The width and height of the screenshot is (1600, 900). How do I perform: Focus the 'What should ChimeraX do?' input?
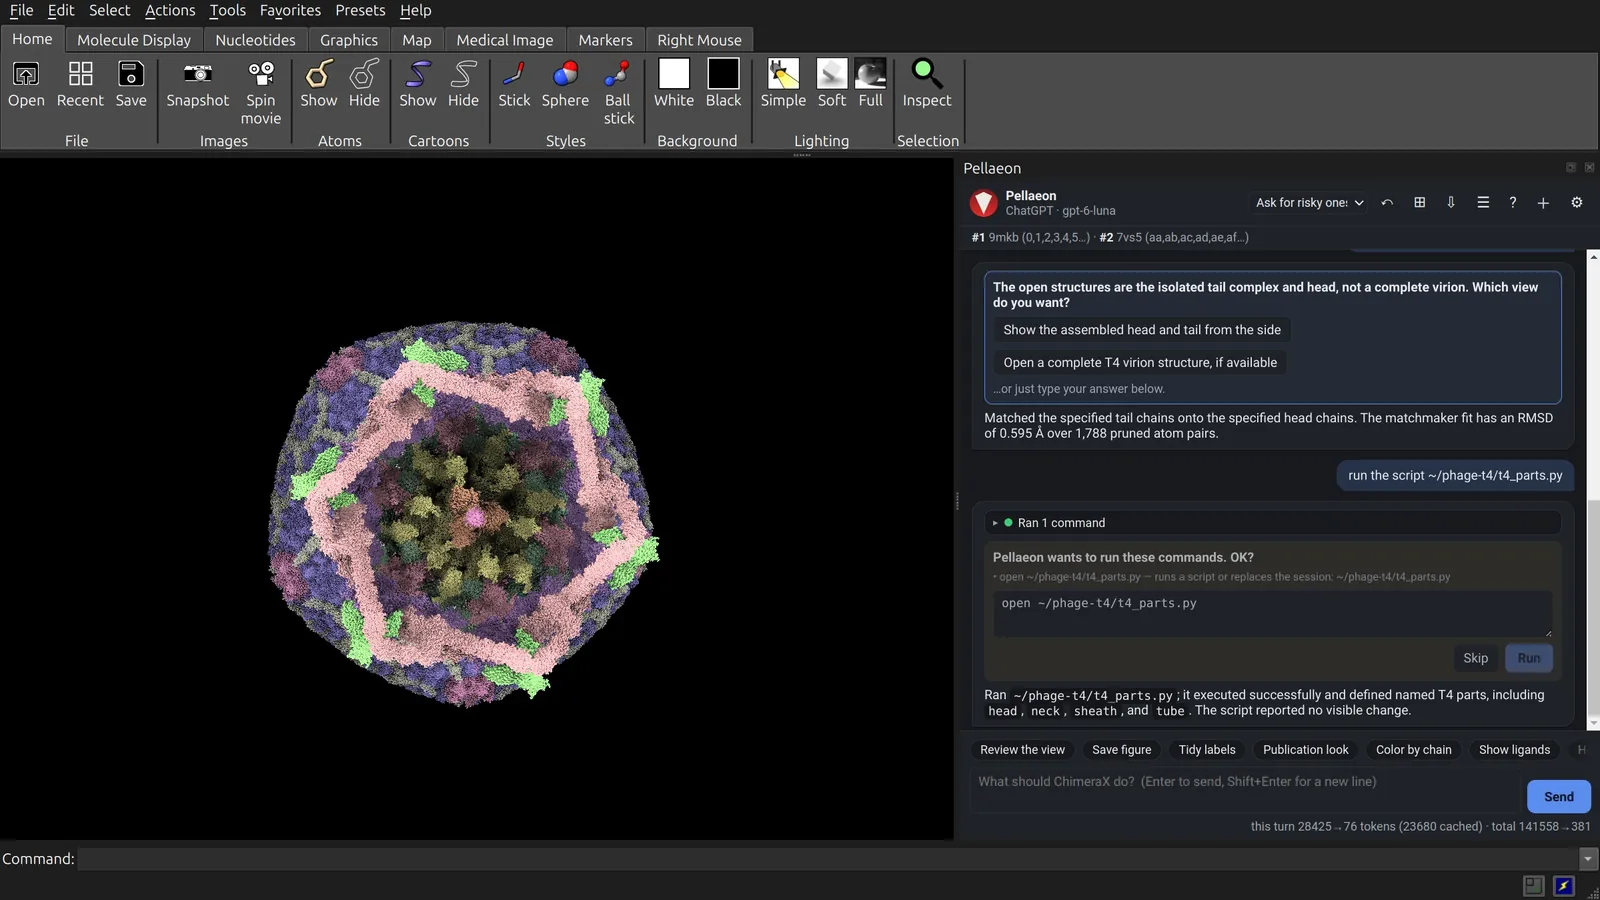[1247, 790]
